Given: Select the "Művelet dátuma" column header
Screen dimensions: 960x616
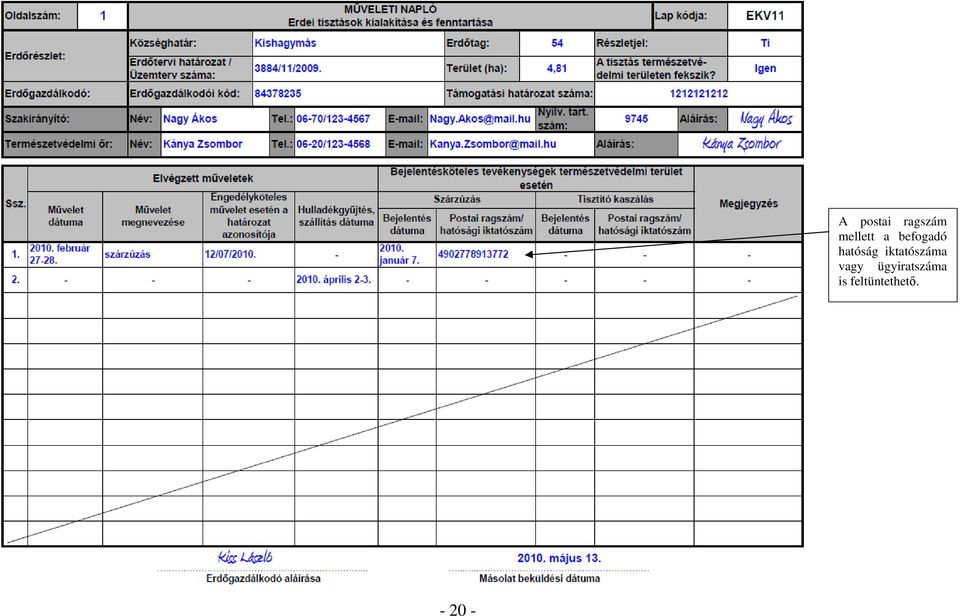Looking at the screenshot, I should [x=66, y=216].
